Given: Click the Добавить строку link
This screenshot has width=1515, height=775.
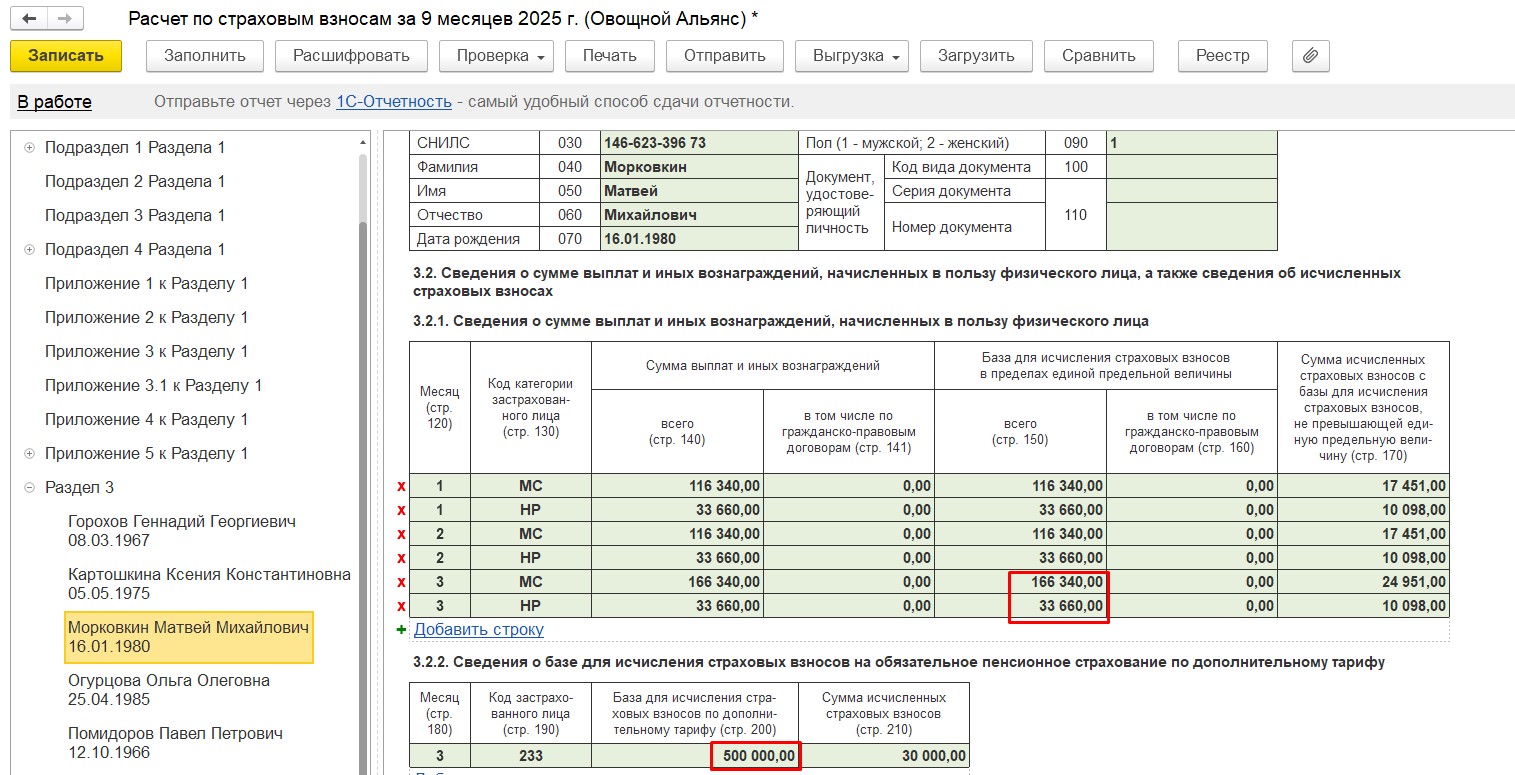Looking at the screenshot, I should coord(478,630).
